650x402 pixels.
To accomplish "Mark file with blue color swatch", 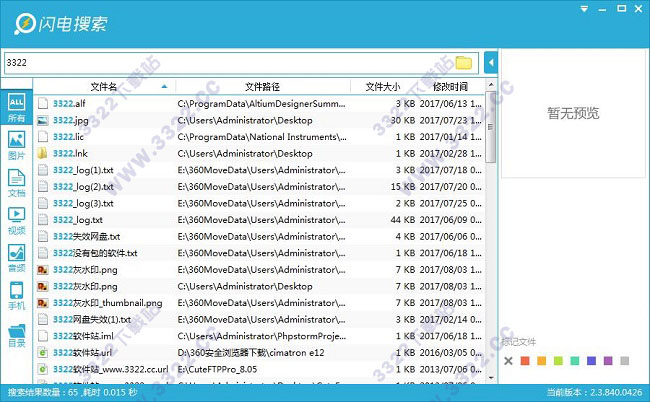I will pyautogui.click(x=591, y=361).
